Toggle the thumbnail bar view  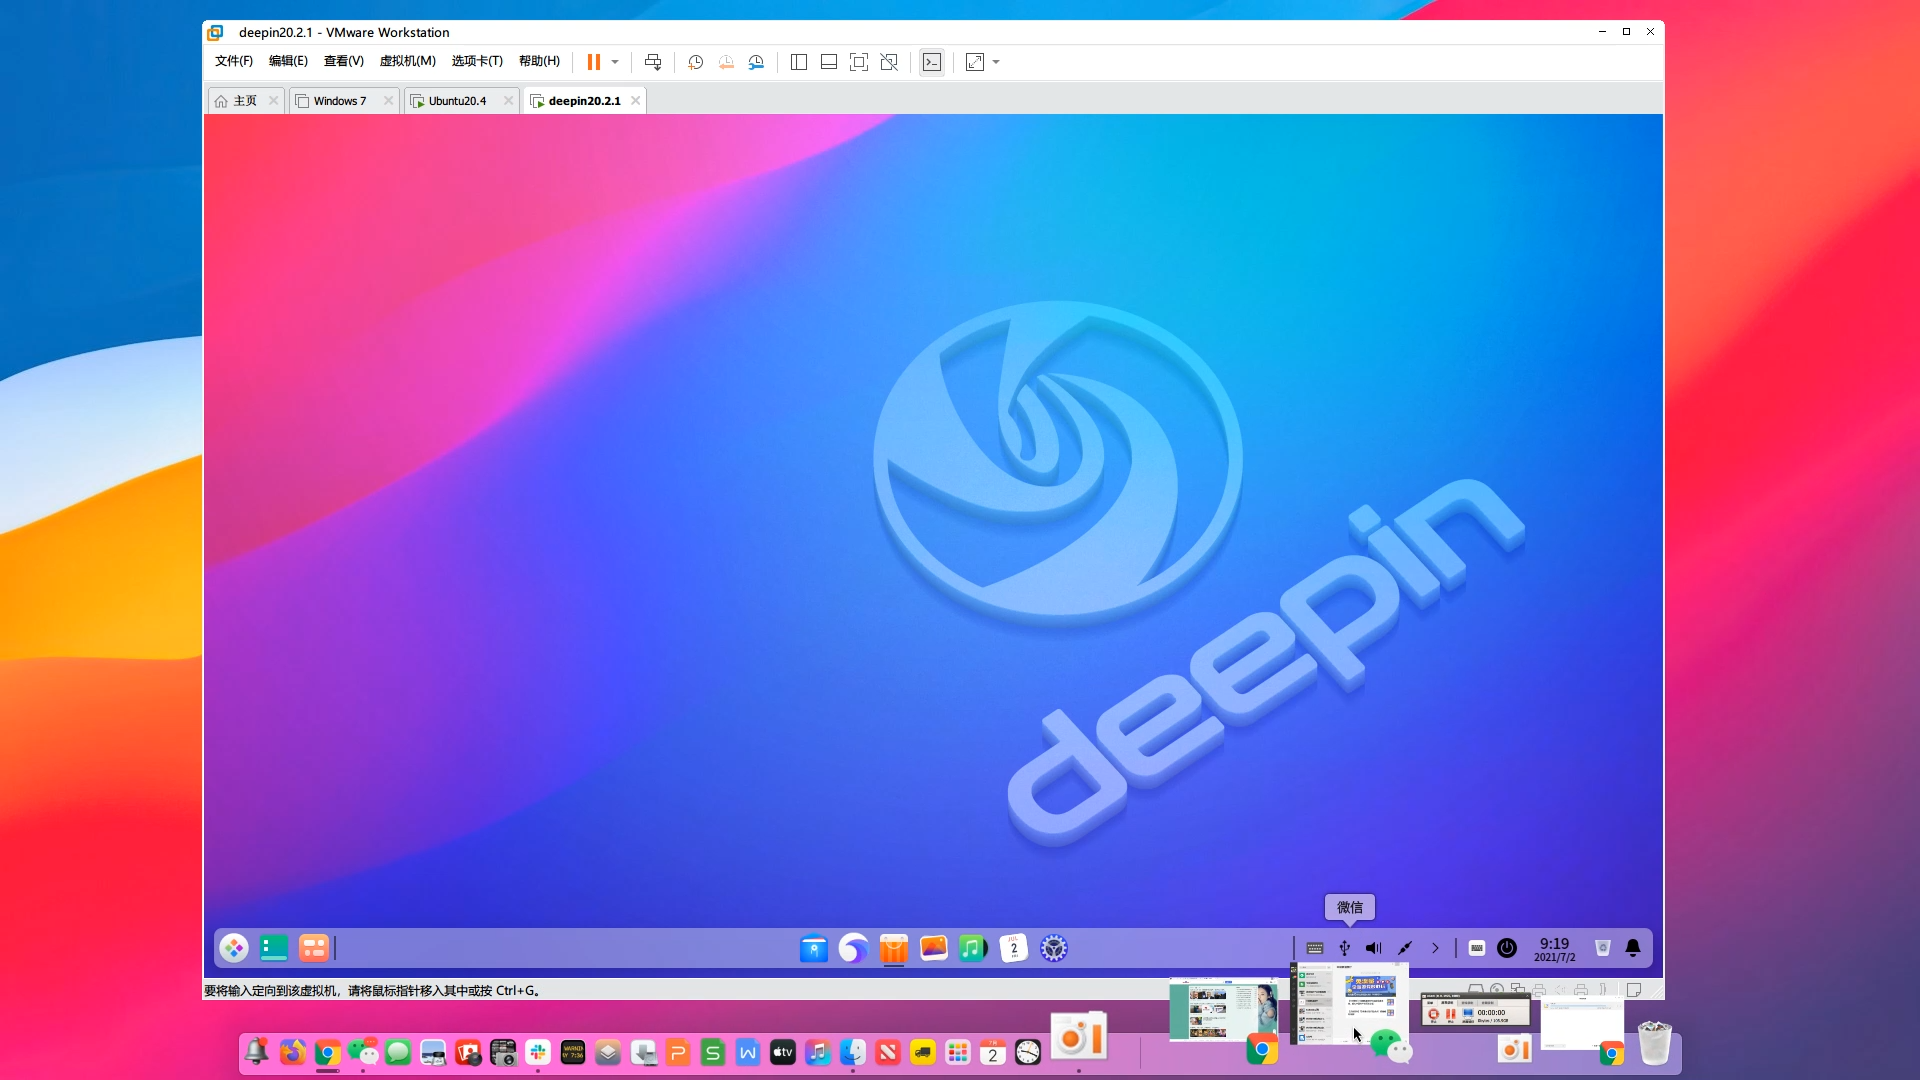tap(828, 62)
